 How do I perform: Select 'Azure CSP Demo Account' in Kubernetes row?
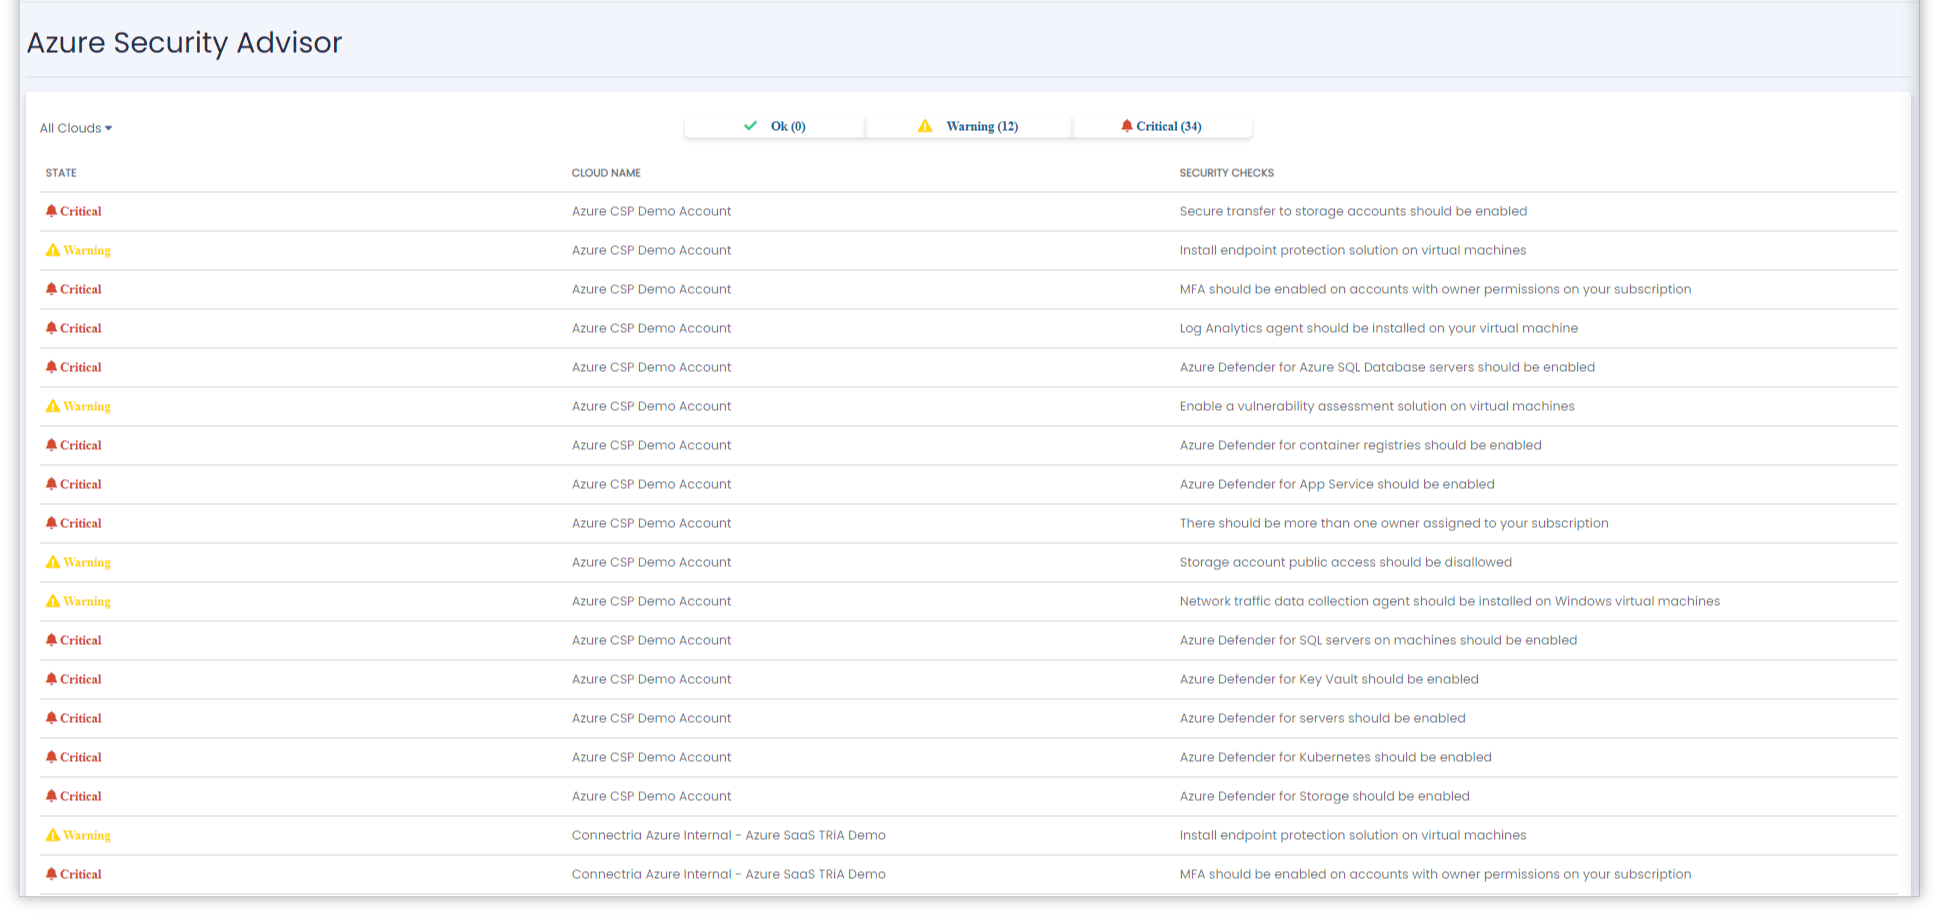tap(651, 757)
